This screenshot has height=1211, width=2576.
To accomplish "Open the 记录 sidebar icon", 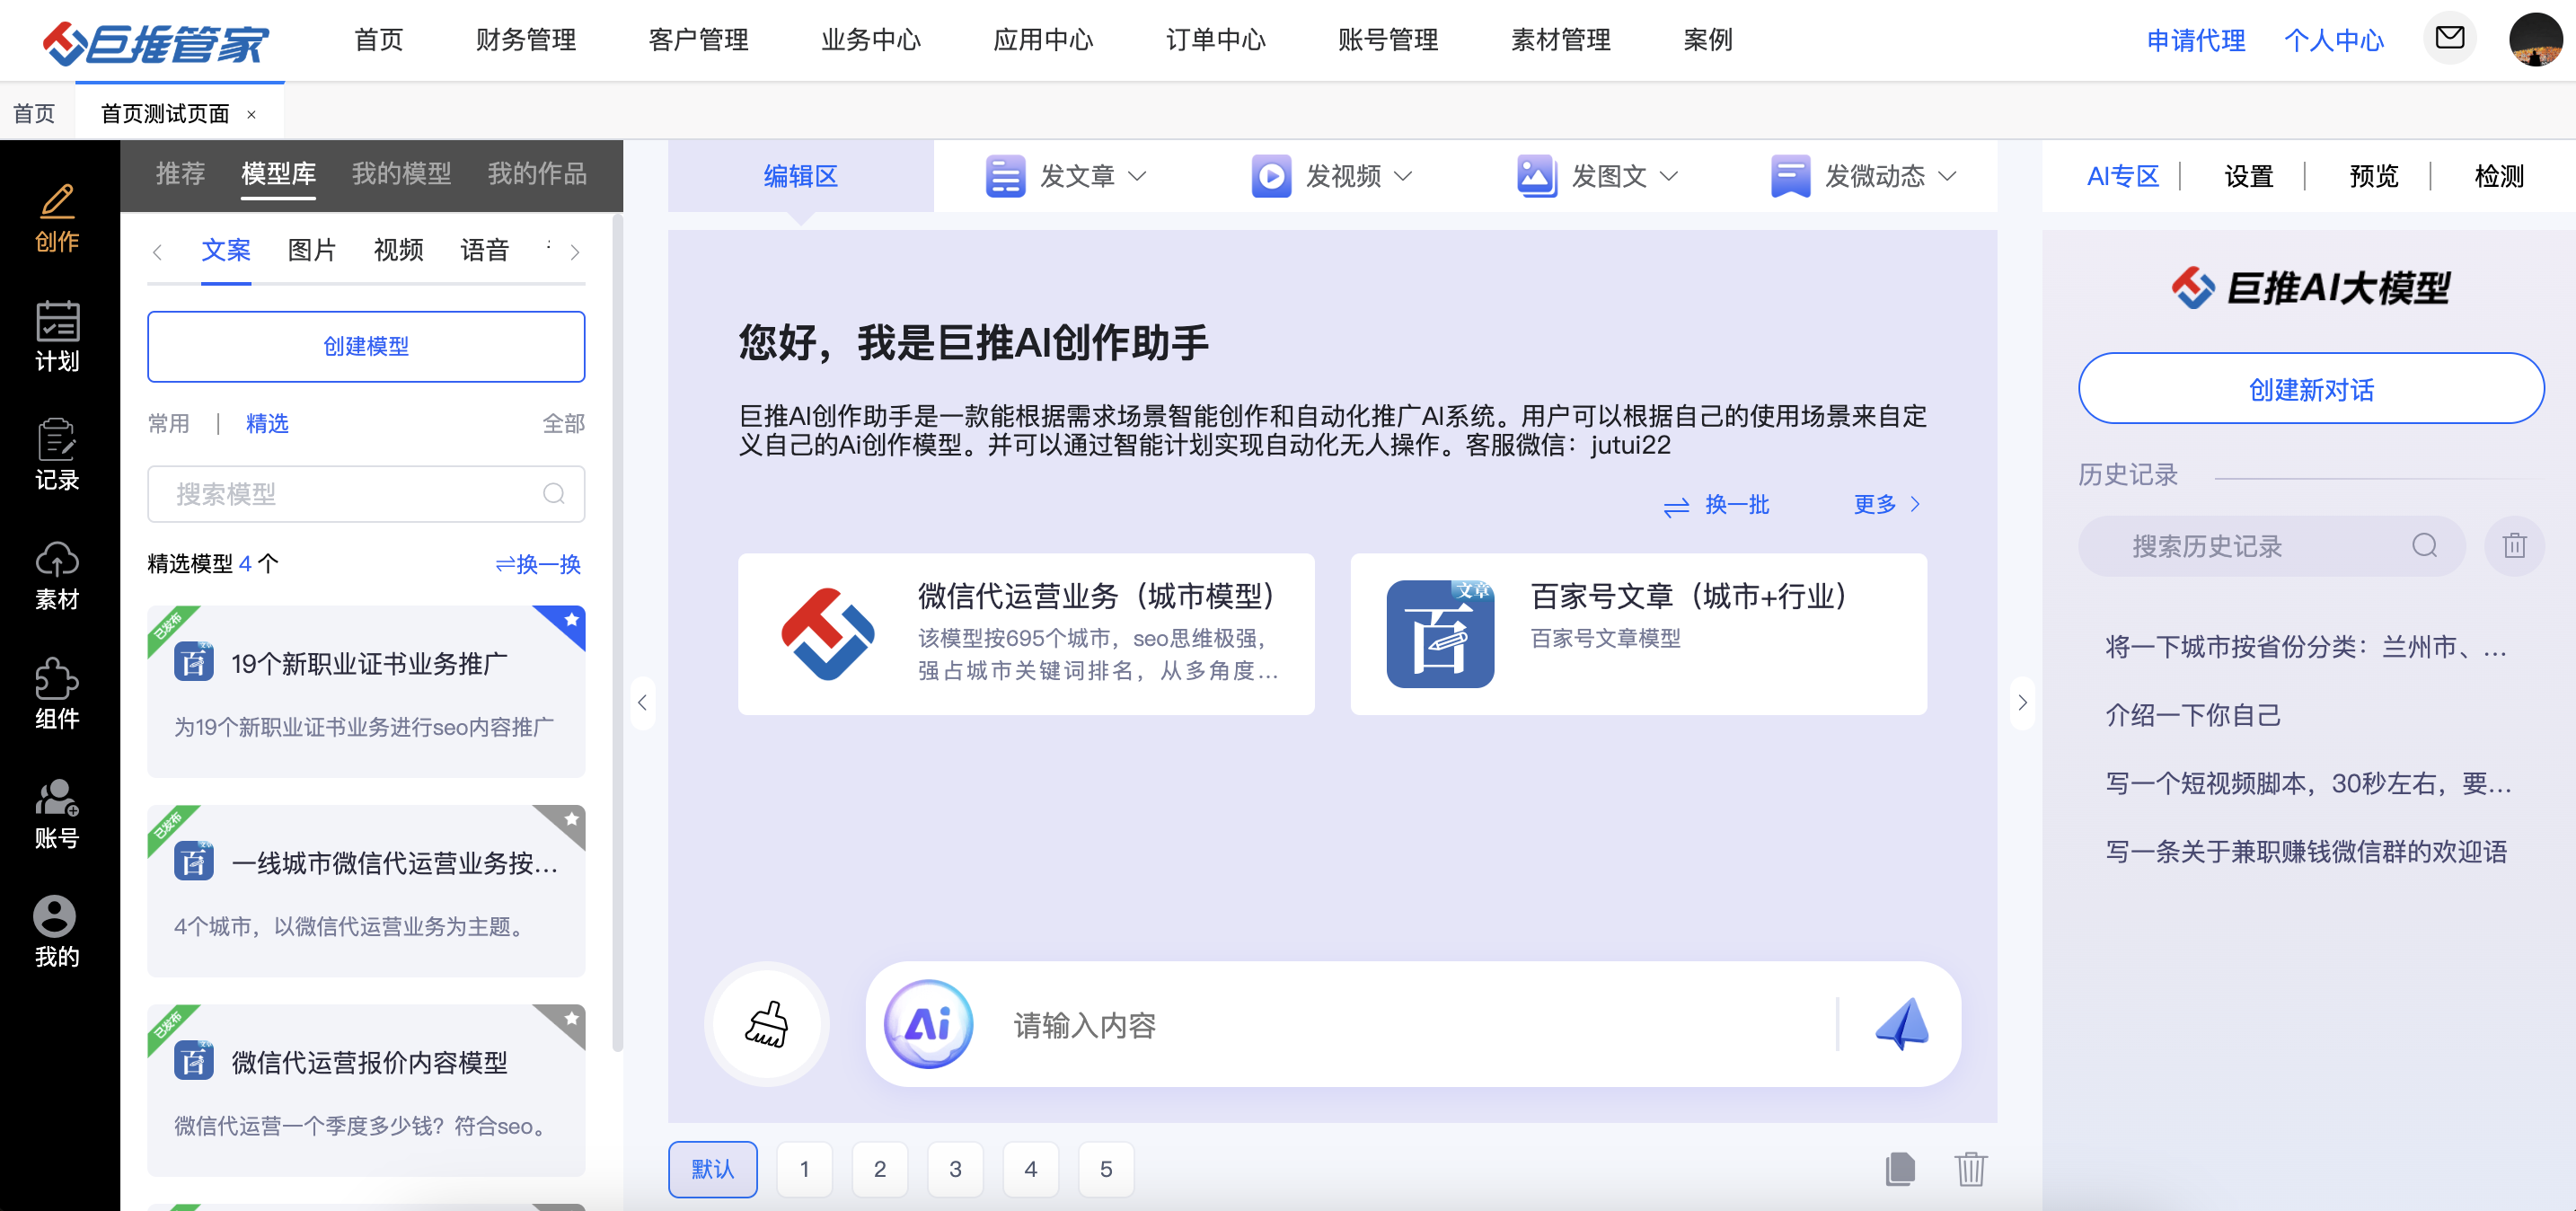I will pyautogui.click(x=57, y=456).
